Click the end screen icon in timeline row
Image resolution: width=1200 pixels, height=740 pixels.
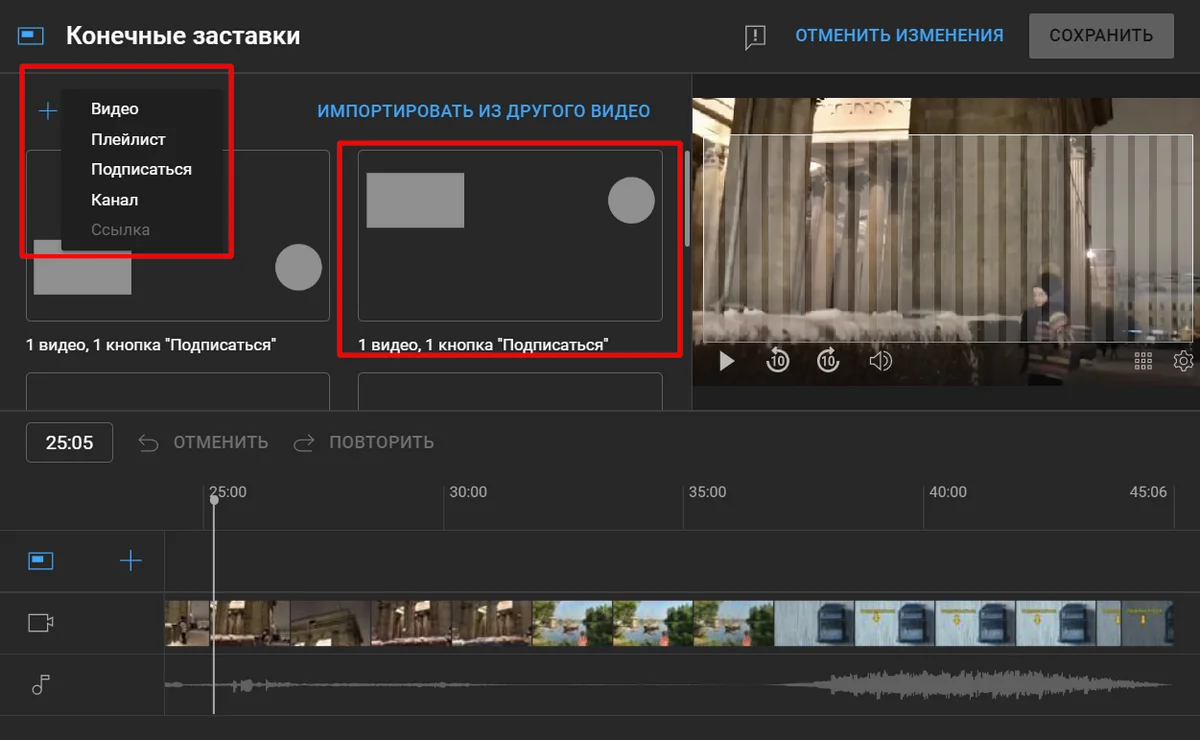coord(40,561)
